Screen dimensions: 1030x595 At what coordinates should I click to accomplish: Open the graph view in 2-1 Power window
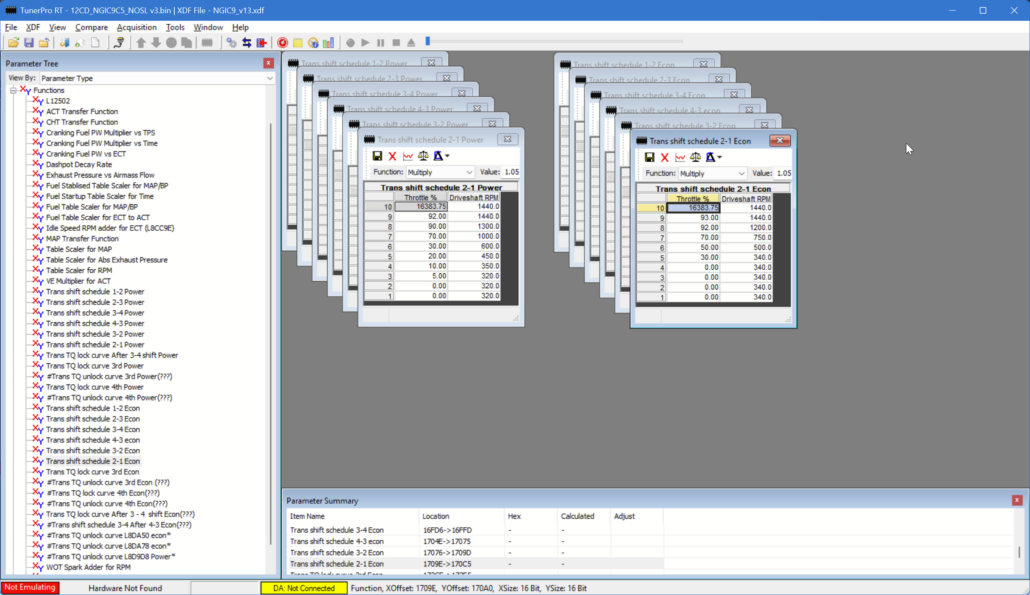408,156
